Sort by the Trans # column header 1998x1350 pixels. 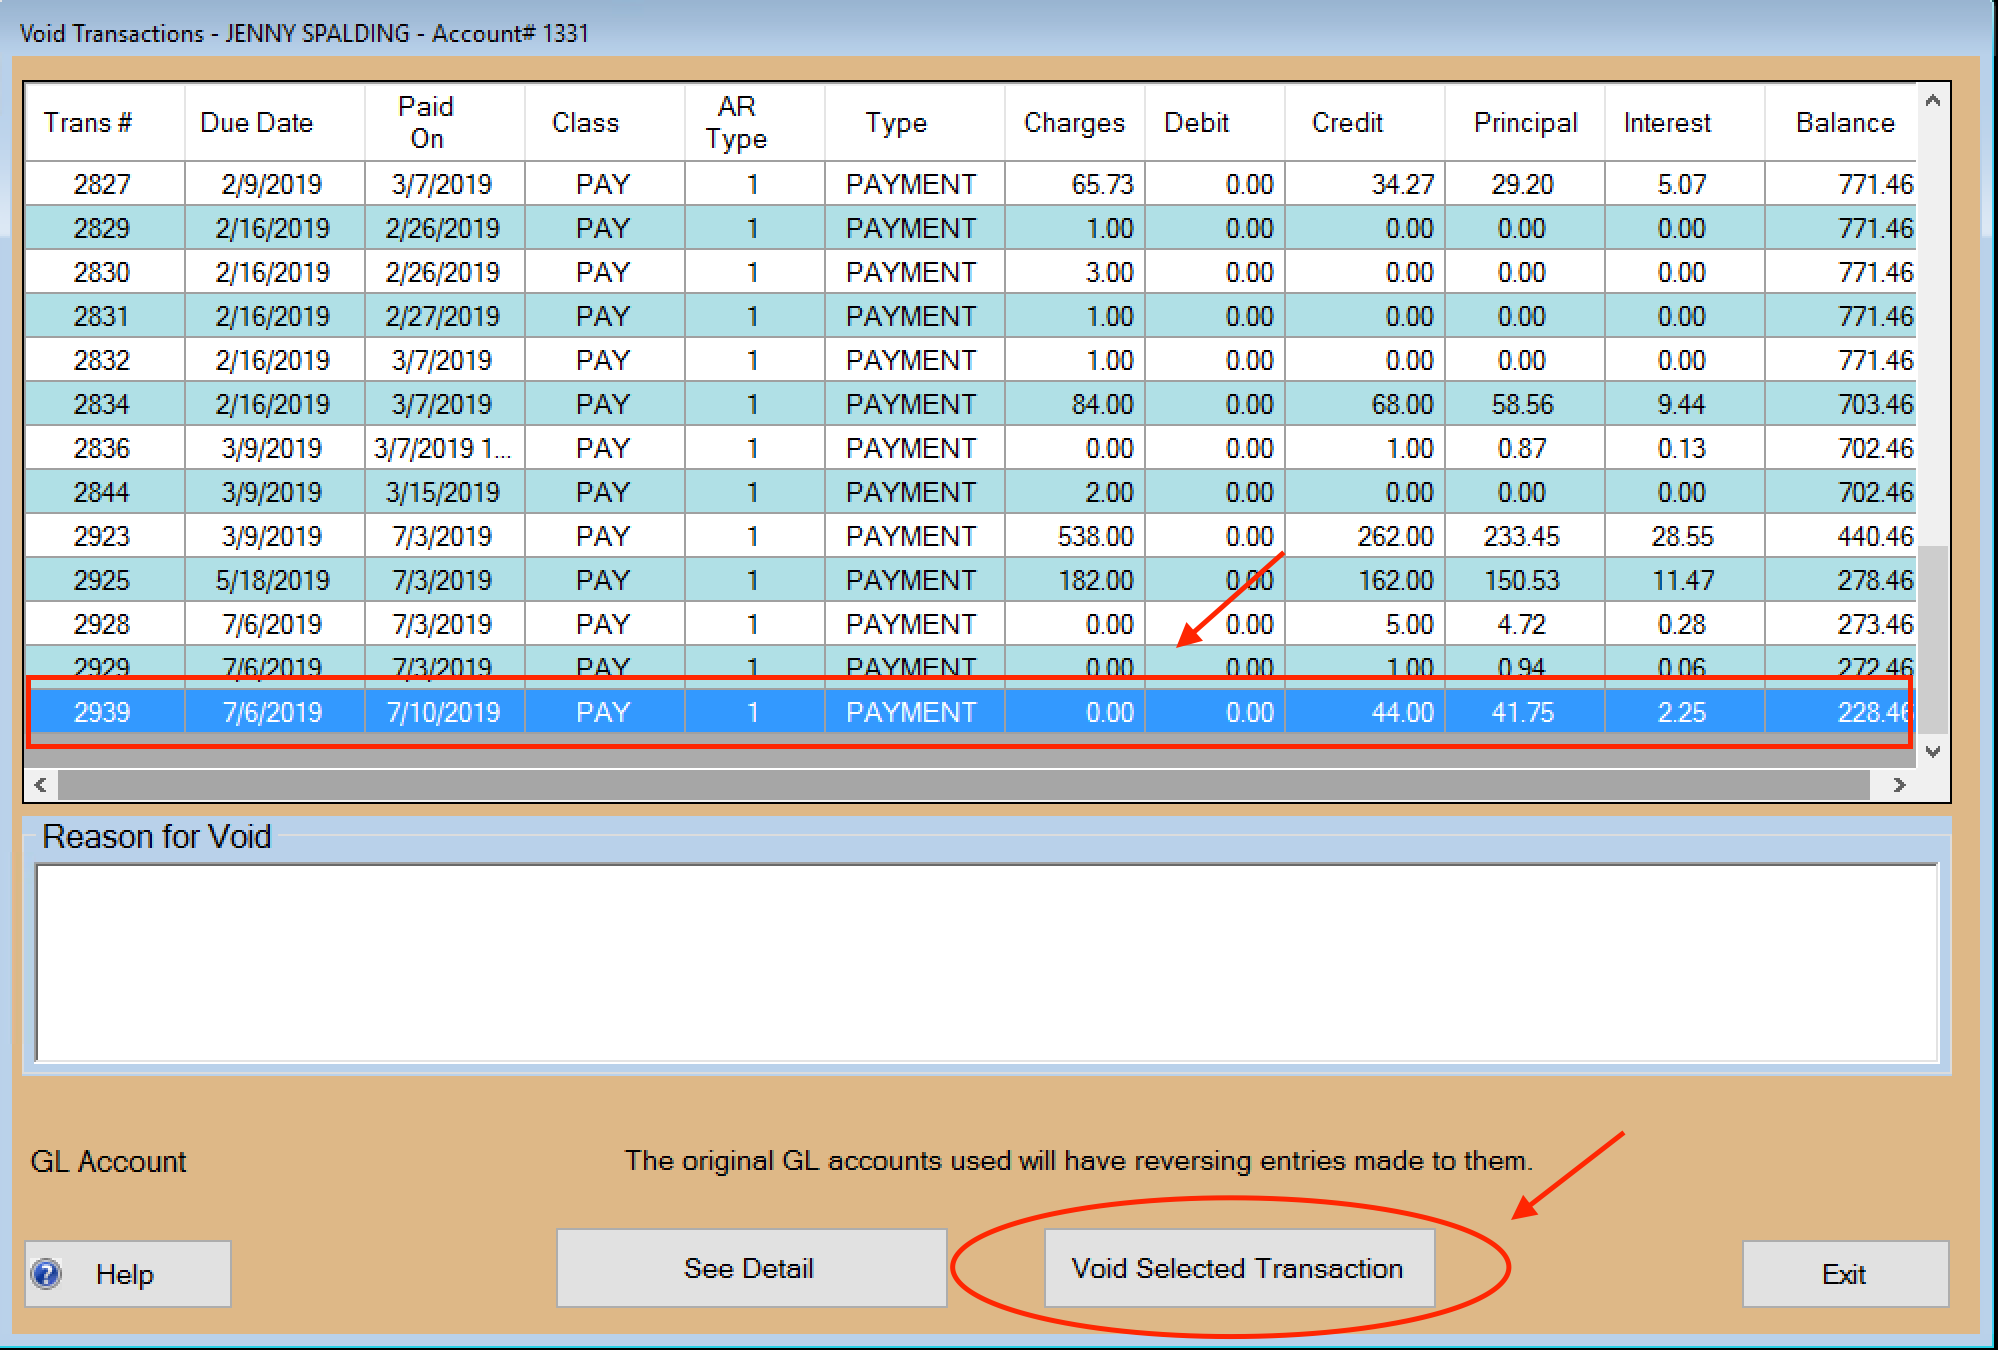click(88, 123)
